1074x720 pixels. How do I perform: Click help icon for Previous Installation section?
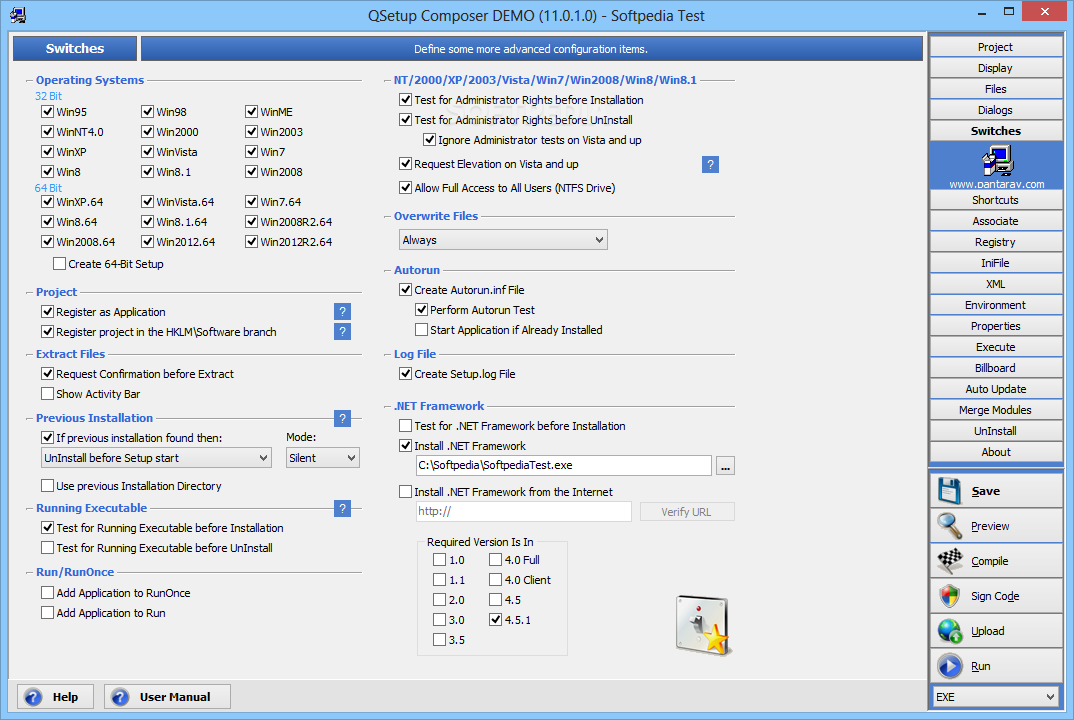click(342, 419)
